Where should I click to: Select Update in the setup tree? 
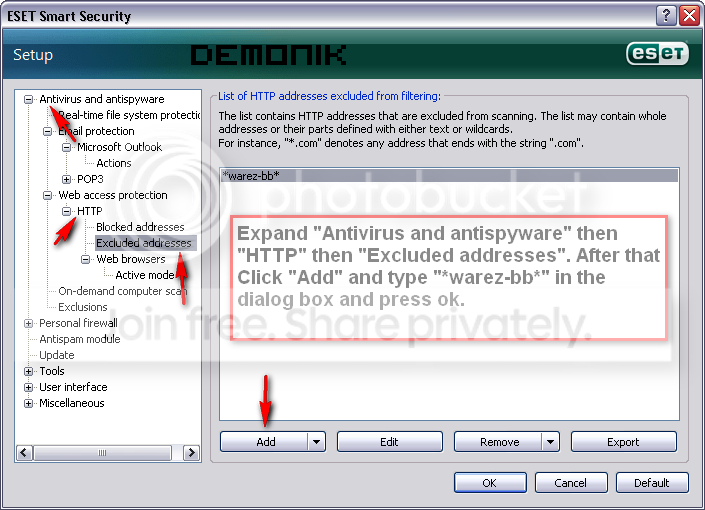57,355
